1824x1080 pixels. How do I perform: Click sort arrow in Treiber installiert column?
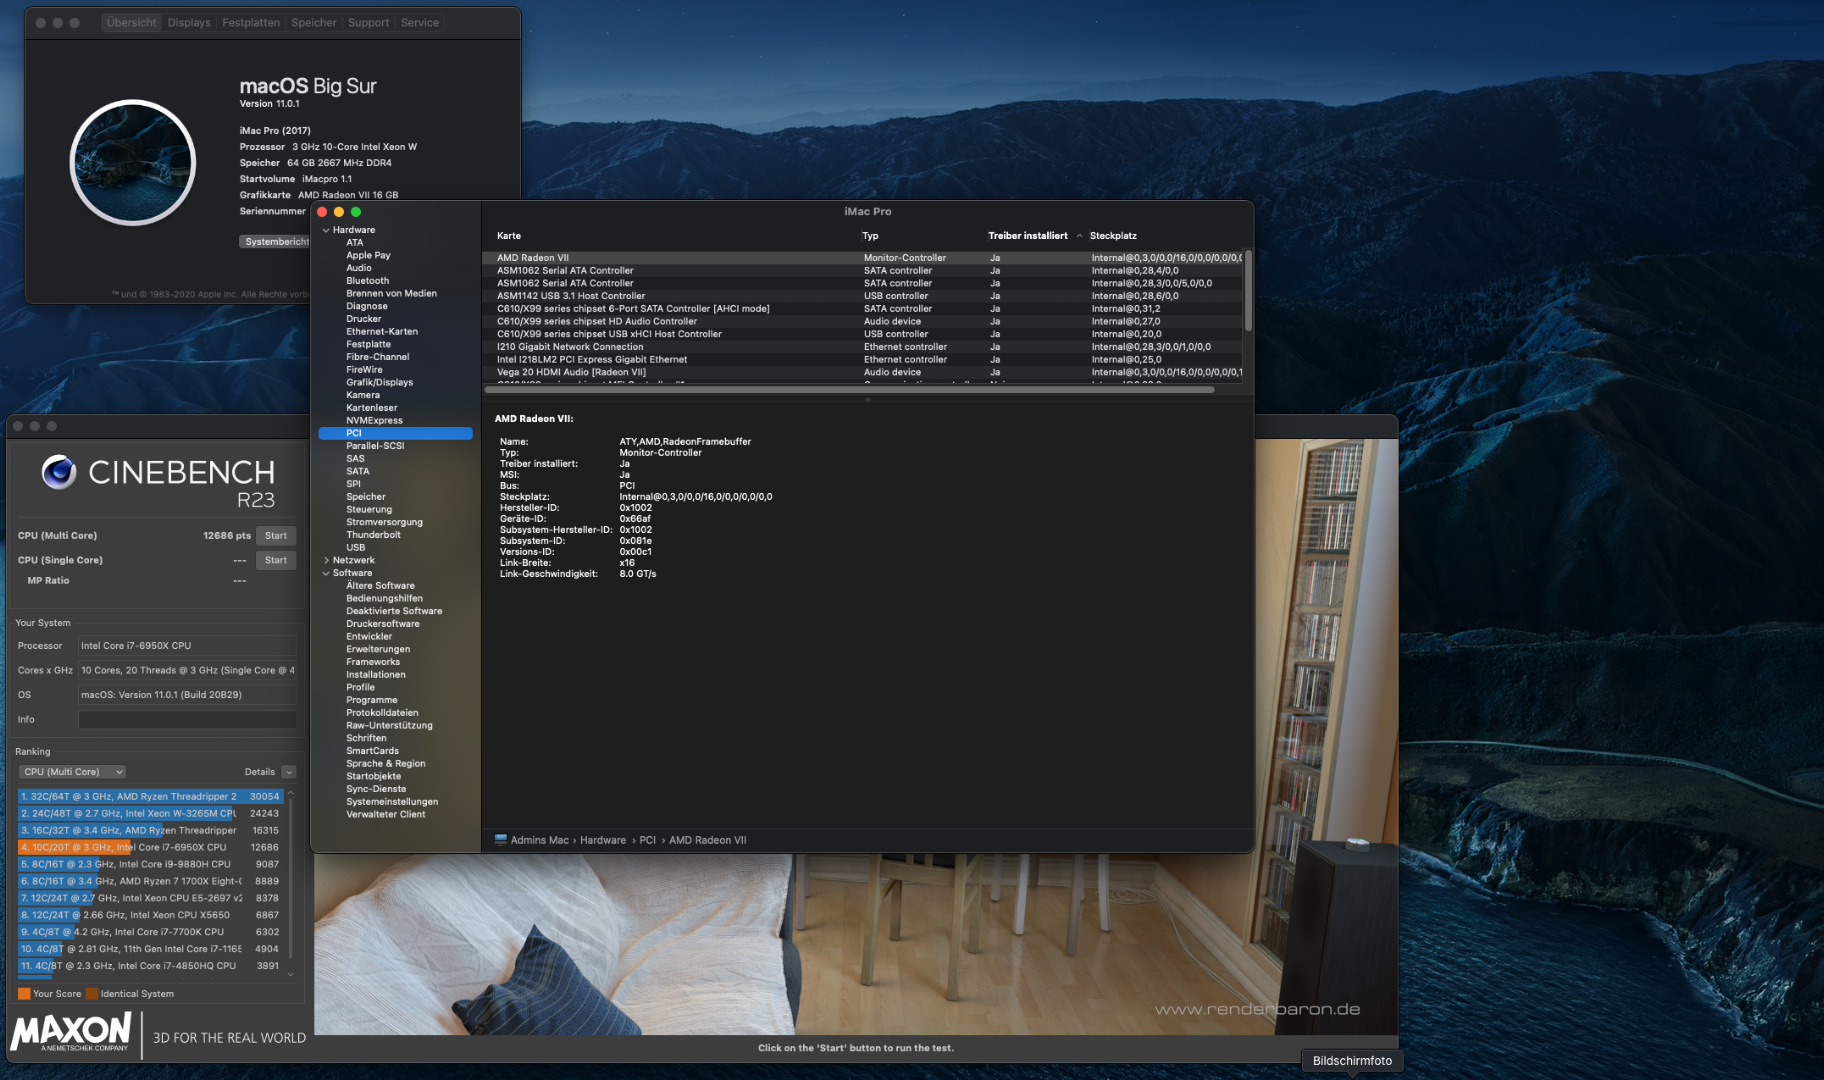pyautogui.click(x=1079, y=236)
